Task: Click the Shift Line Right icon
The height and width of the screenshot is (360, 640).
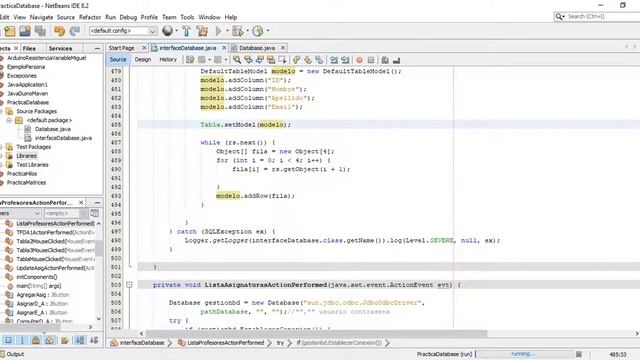Action: coord(345,60)
